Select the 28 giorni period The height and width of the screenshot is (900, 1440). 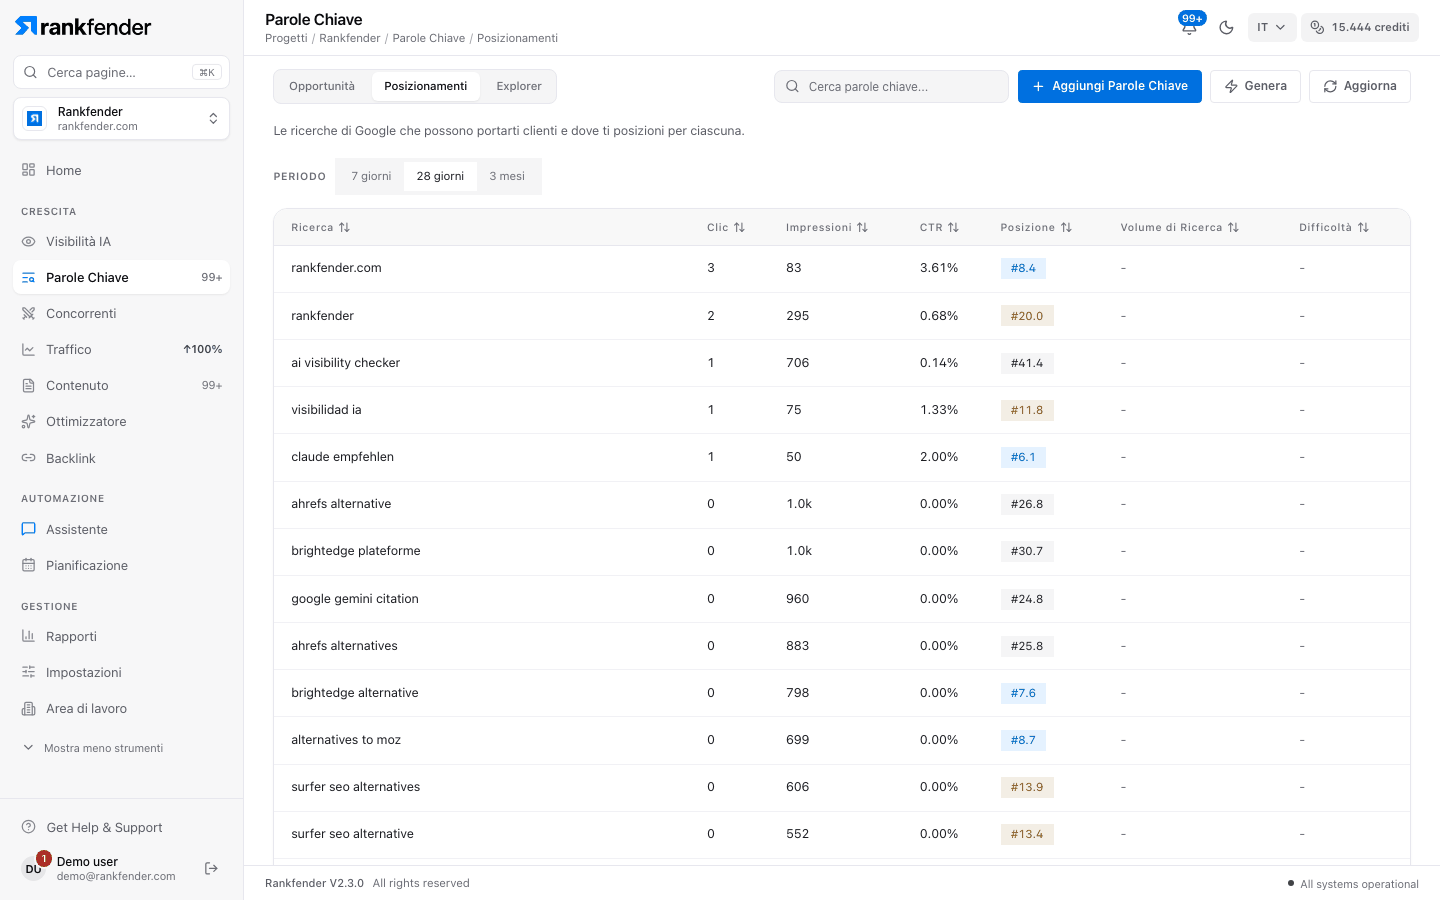click(440, 176)
